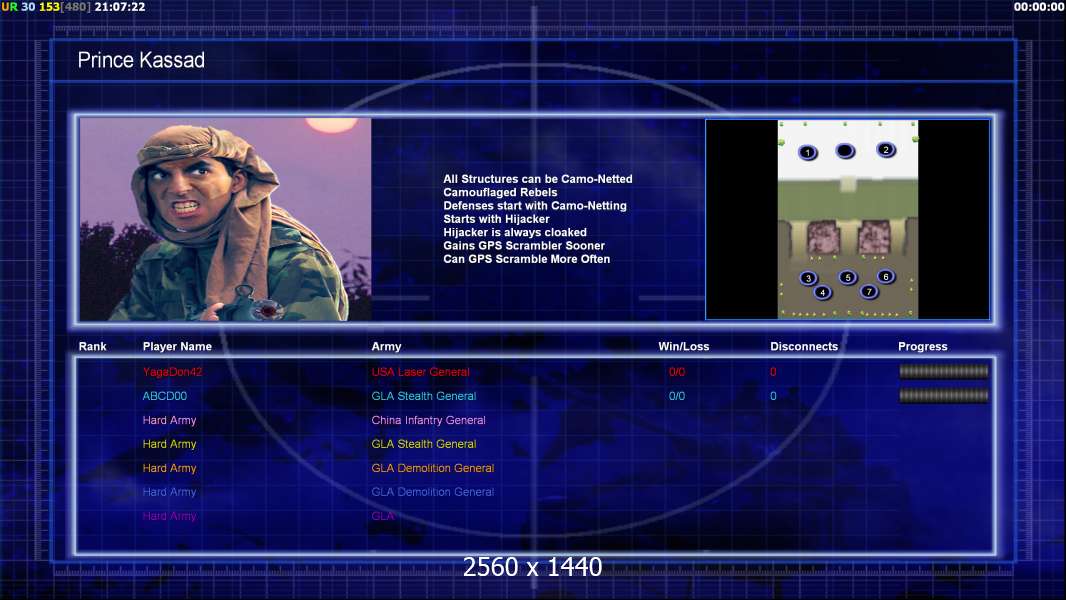Click 'All Structures can be Camo-Netted' line
This screenshot has width=1066, height=600.
[x=538, y=179]
